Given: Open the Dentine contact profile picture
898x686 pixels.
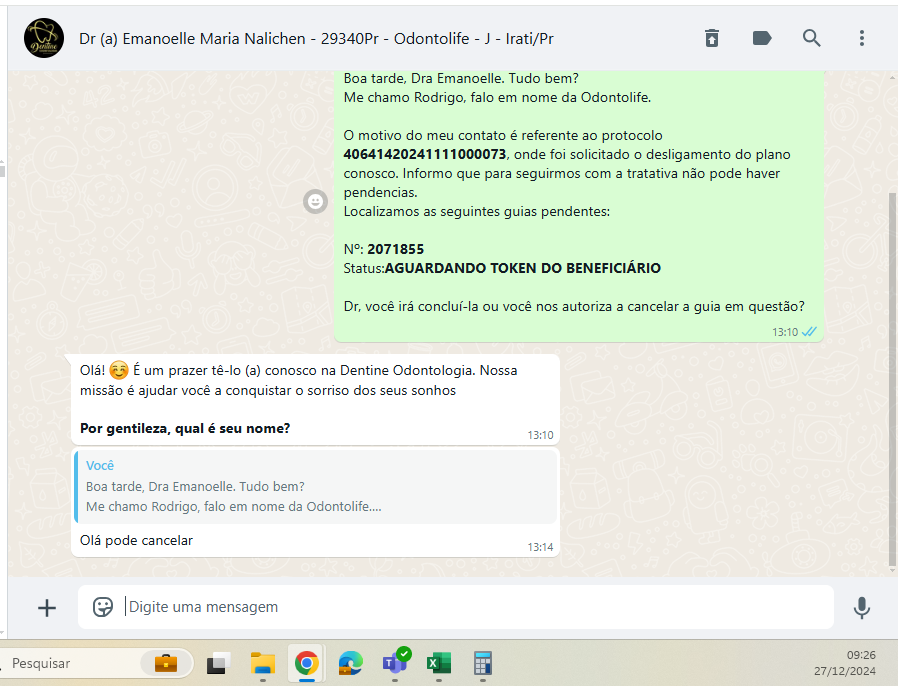Looking at the screenshot, I should [x=44, y=38].
